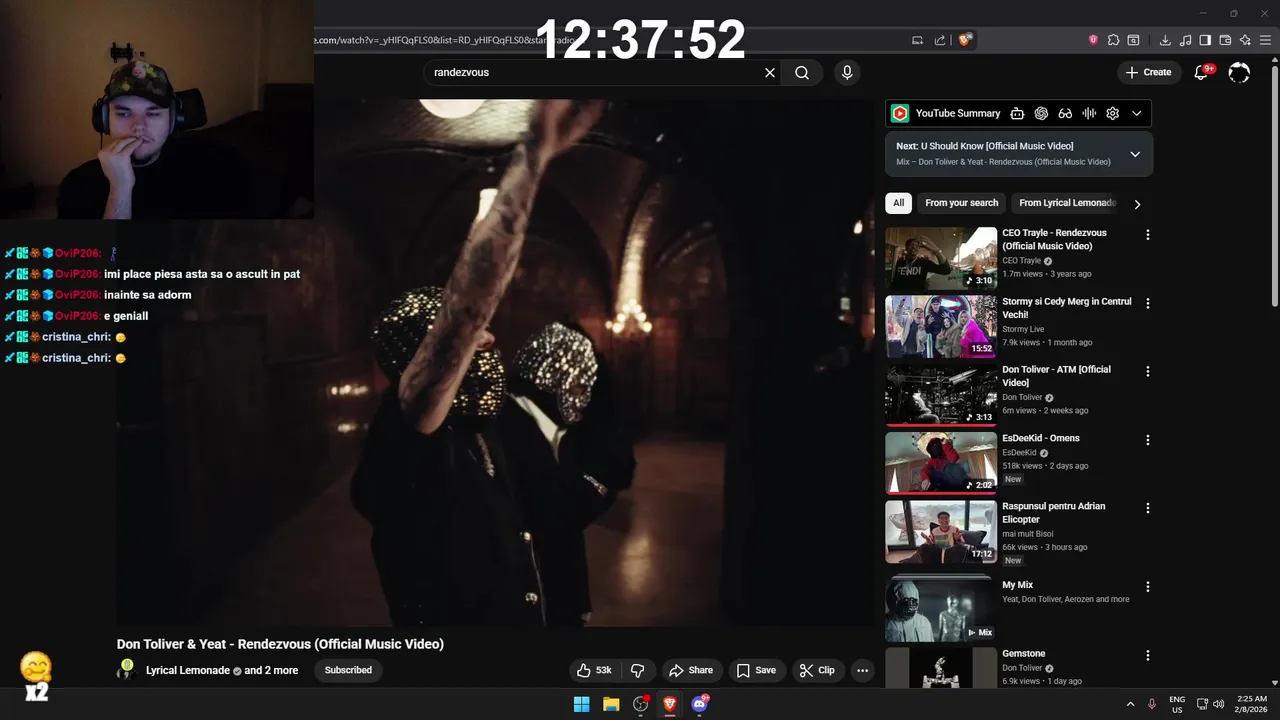
Task: Click the ChatGPT icon in YouTube Summary
Action: 1041,113
